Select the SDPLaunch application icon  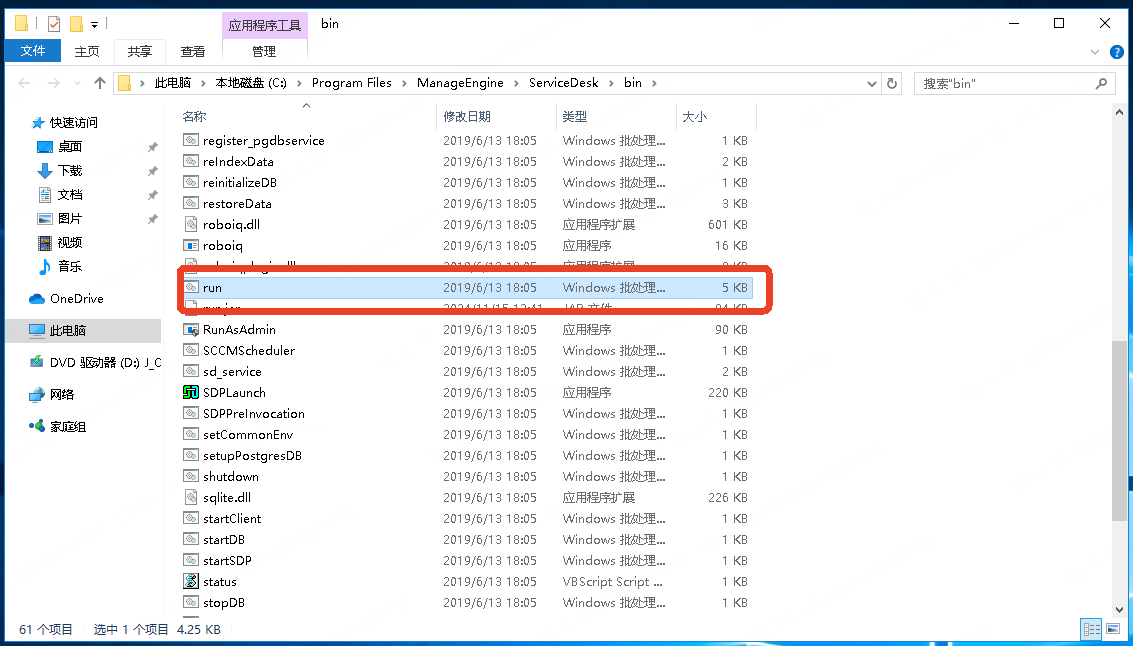pos(191,392)
